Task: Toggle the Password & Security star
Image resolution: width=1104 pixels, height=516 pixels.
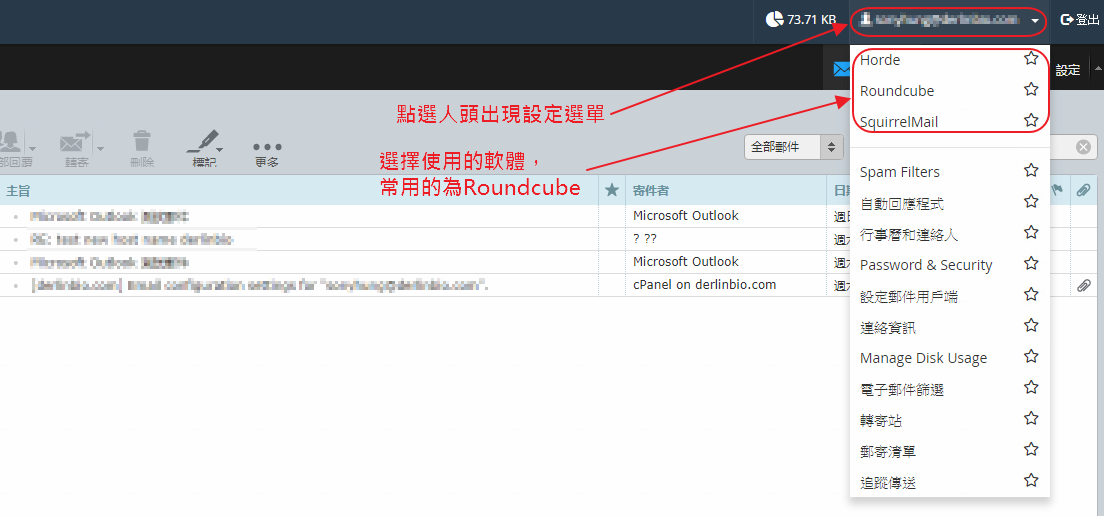Action: pyautogui.click(x=1031, y=263)
